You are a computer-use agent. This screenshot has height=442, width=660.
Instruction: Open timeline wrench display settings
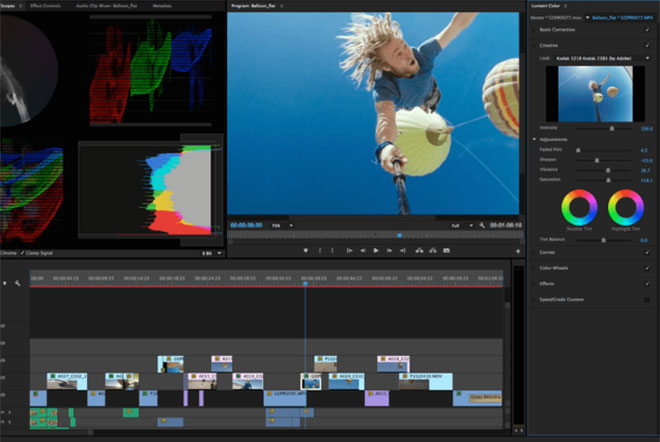click(17, 284)
